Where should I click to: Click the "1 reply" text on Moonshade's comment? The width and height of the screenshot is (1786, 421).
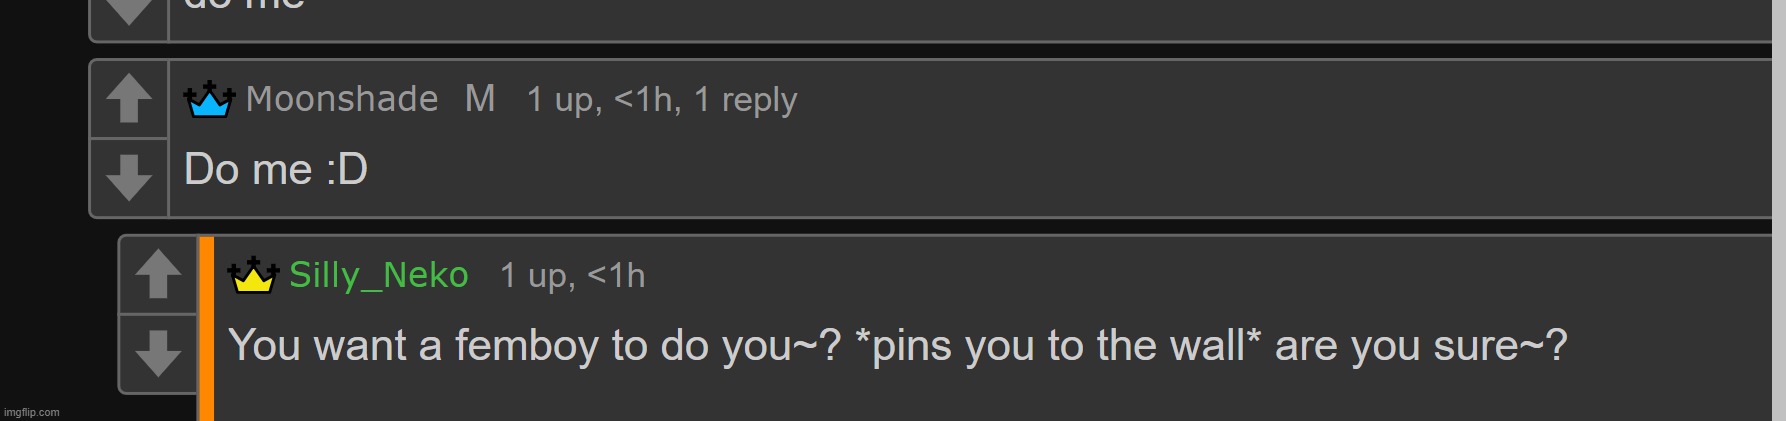coord(745,100)
